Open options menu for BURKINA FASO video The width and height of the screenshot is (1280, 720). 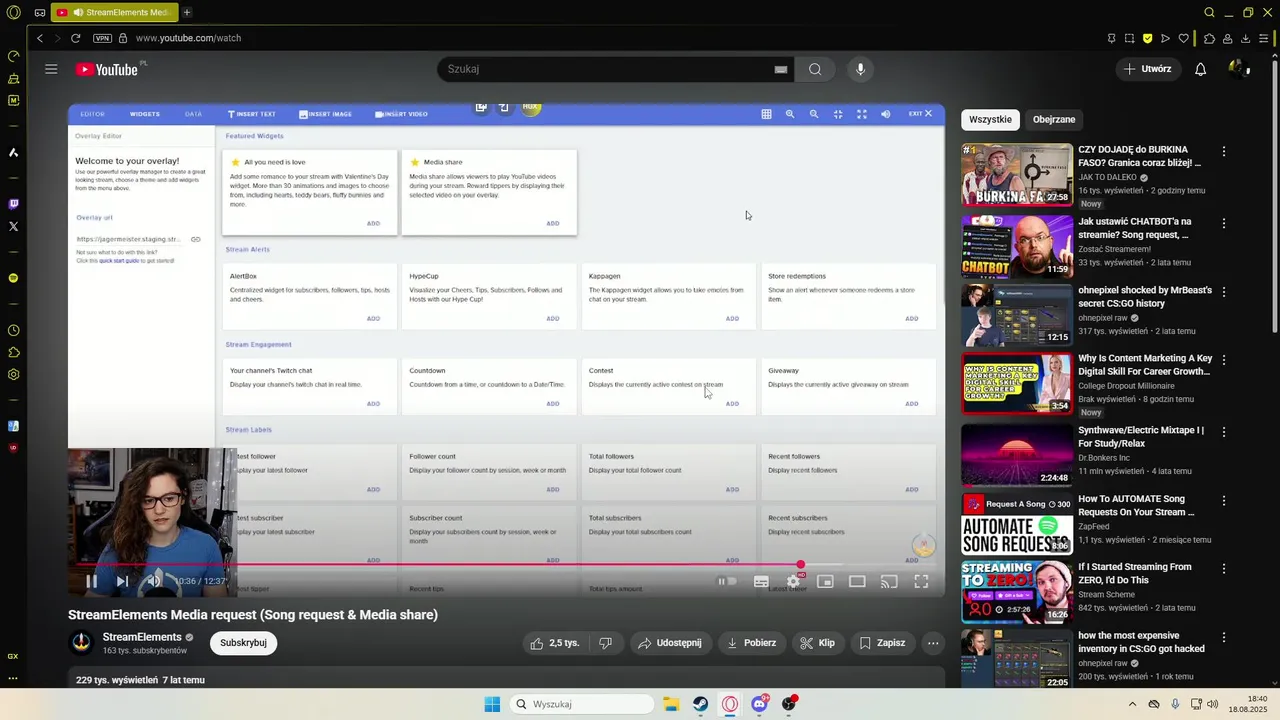coord(1224,152)
